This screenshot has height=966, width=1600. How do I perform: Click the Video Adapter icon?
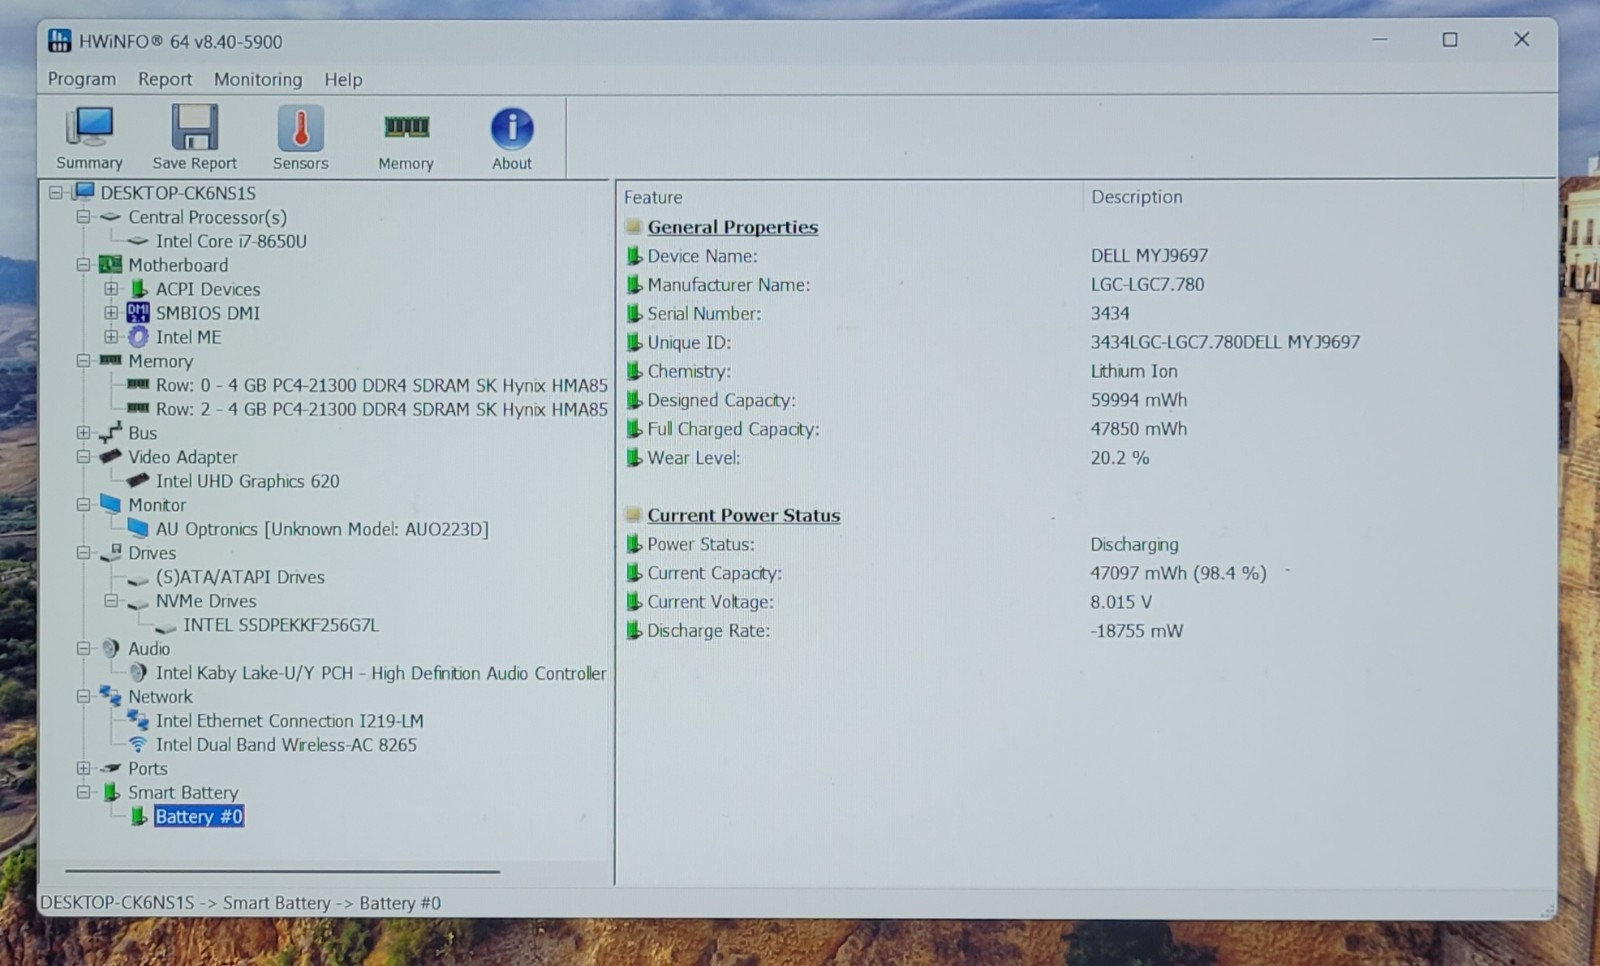(110, 456)
